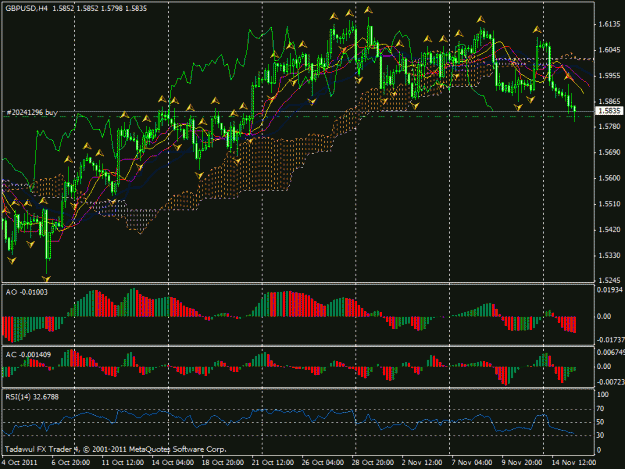Click the 1.6135 price scale value

[x=609, y=25]
